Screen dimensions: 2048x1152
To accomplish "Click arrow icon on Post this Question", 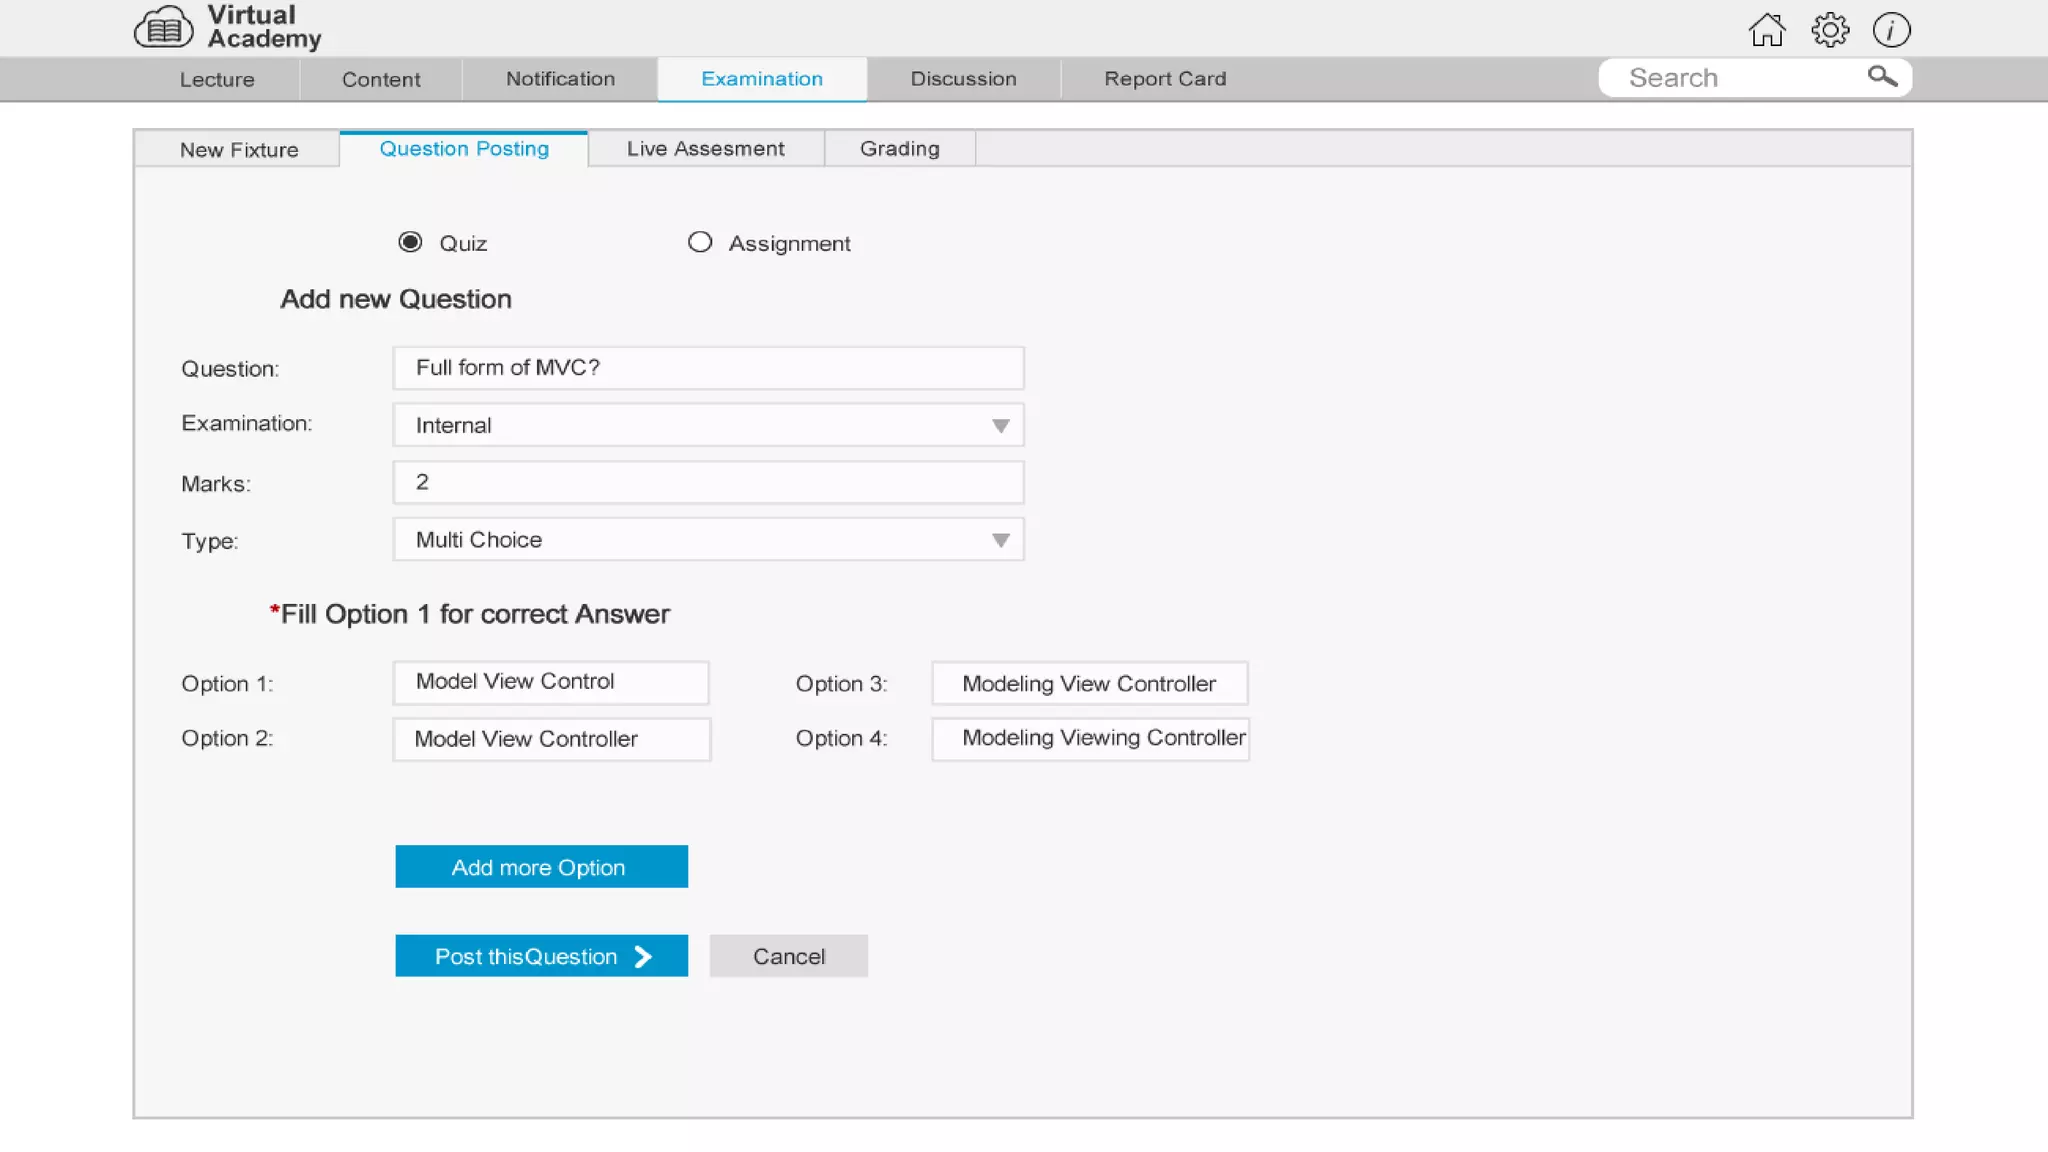I will pos(643,957).
